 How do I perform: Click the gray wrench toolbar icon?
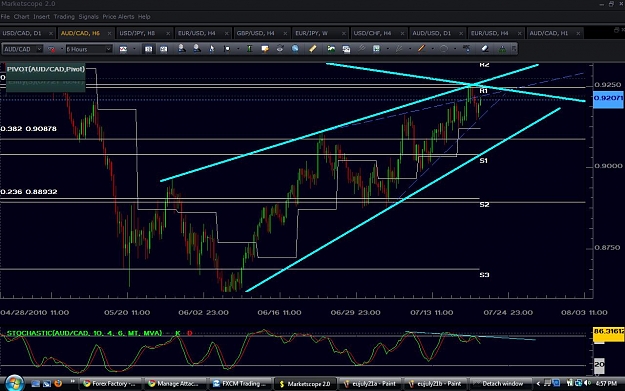pyautogui.click(x=361, y=49)
